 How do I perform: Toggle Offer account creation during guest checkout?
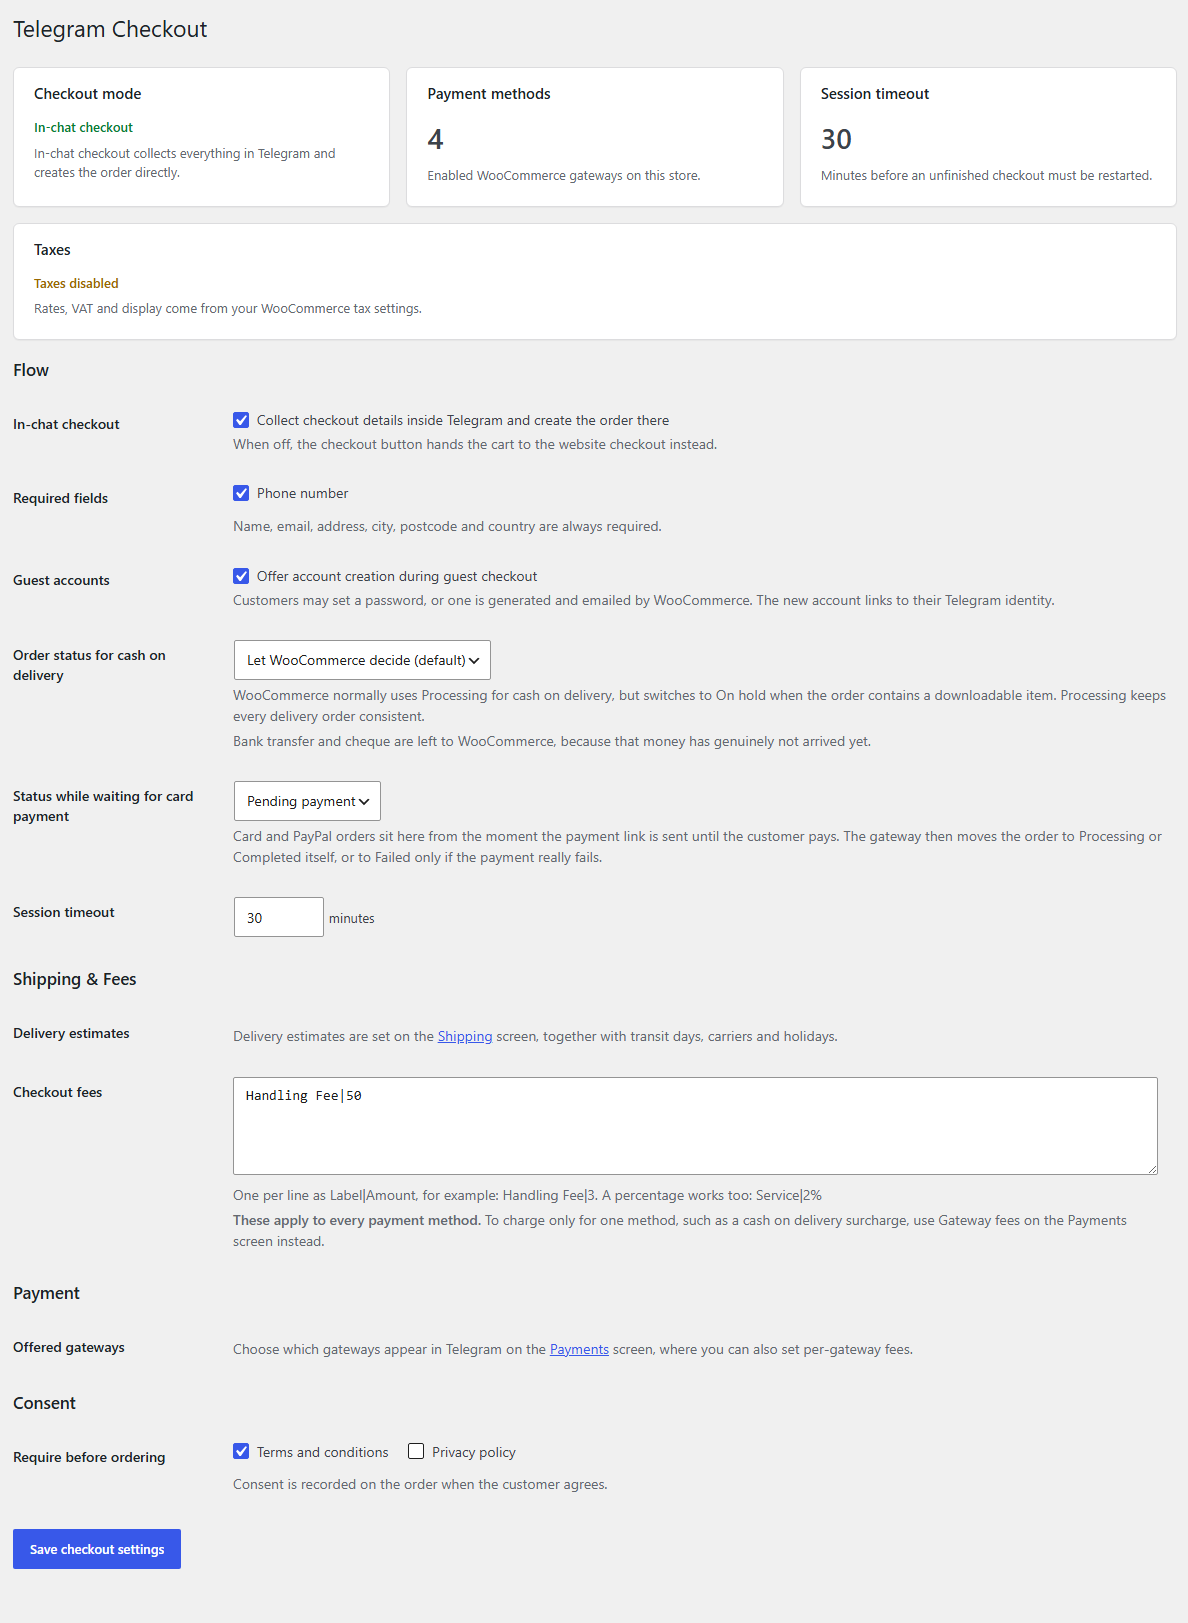(x=241, y=576)
